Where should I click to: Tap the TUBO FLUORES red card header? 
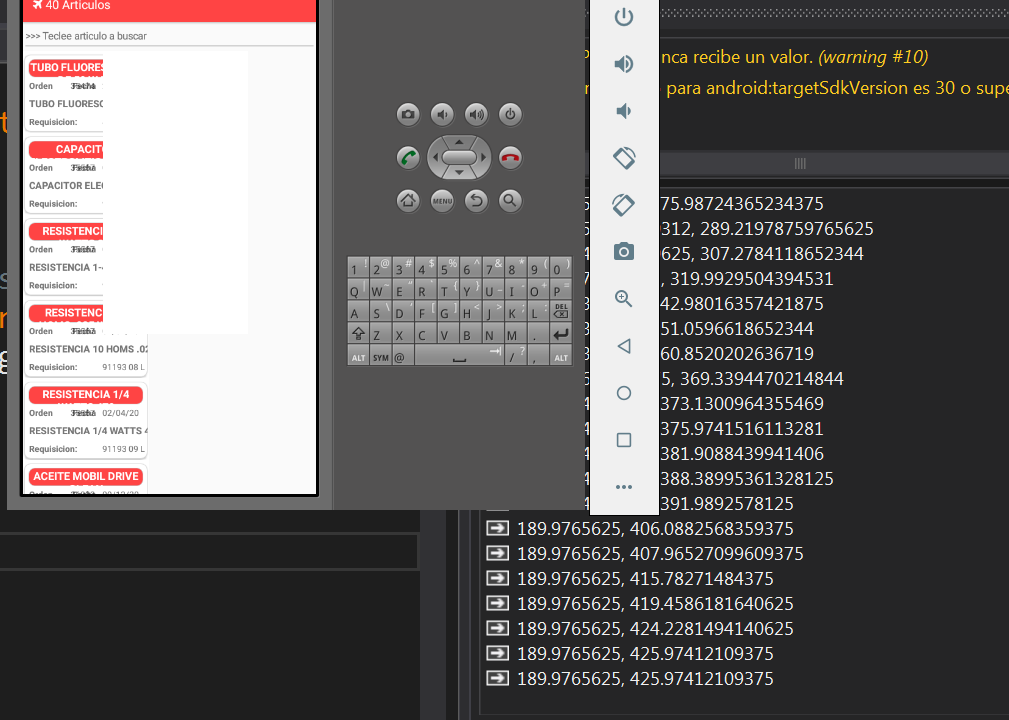(x=66, y=68)
